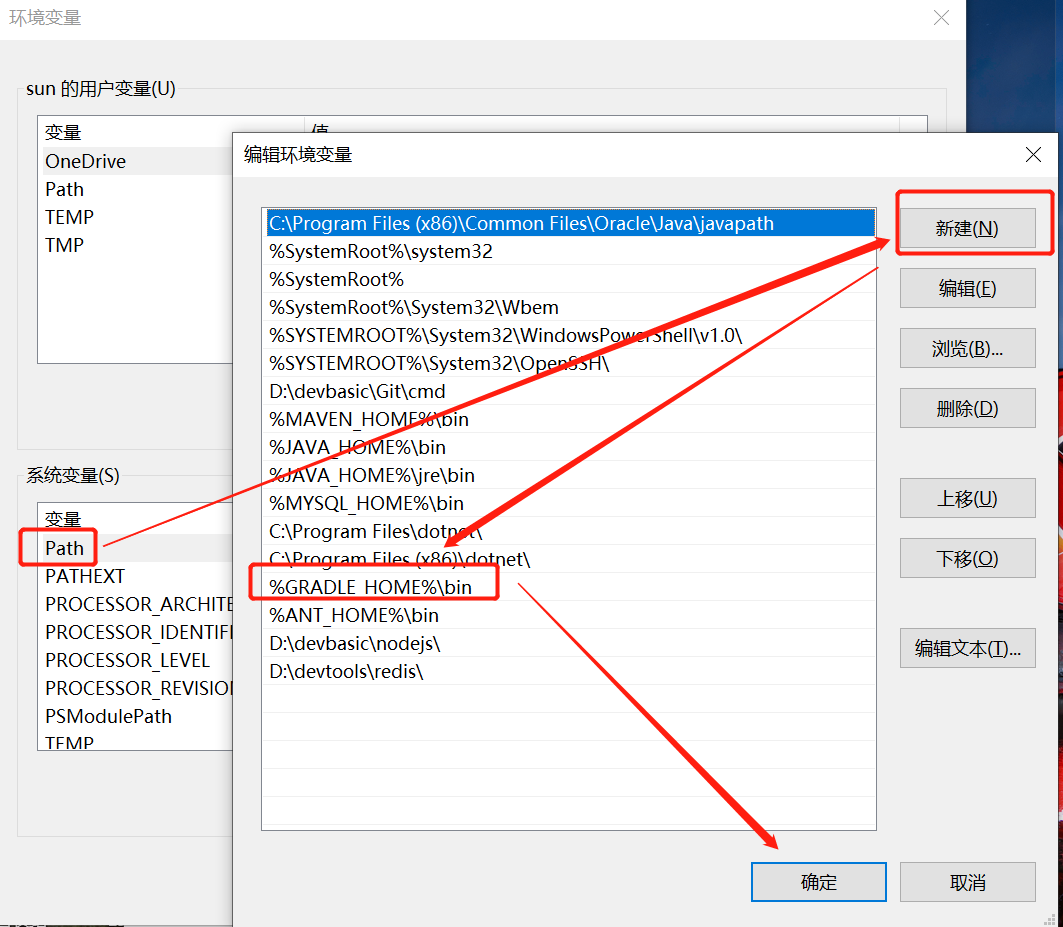Open 编辑文本(T)... text editor
Screen dimensions: 1063x927
[967, 648]
